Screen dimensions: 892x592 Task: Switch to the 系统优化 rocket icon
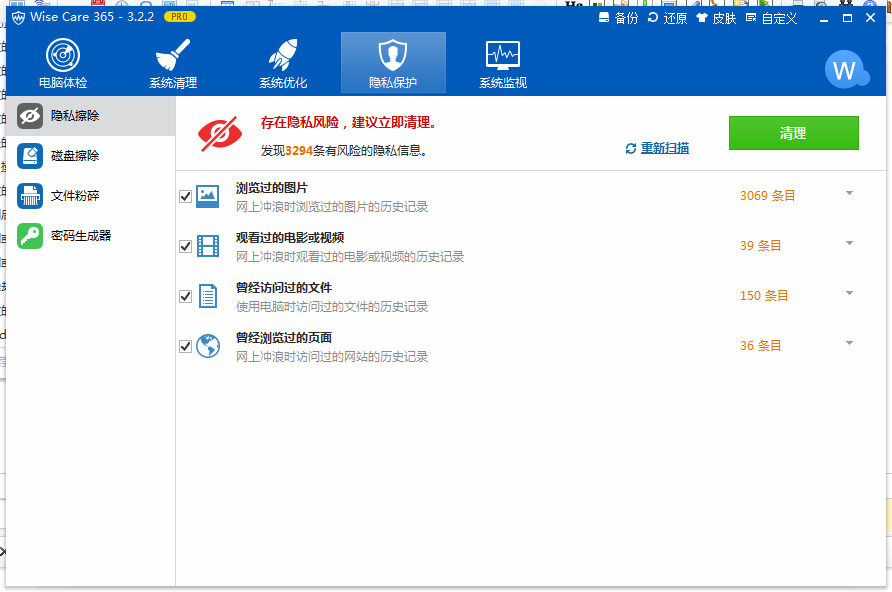coord(283,60)
